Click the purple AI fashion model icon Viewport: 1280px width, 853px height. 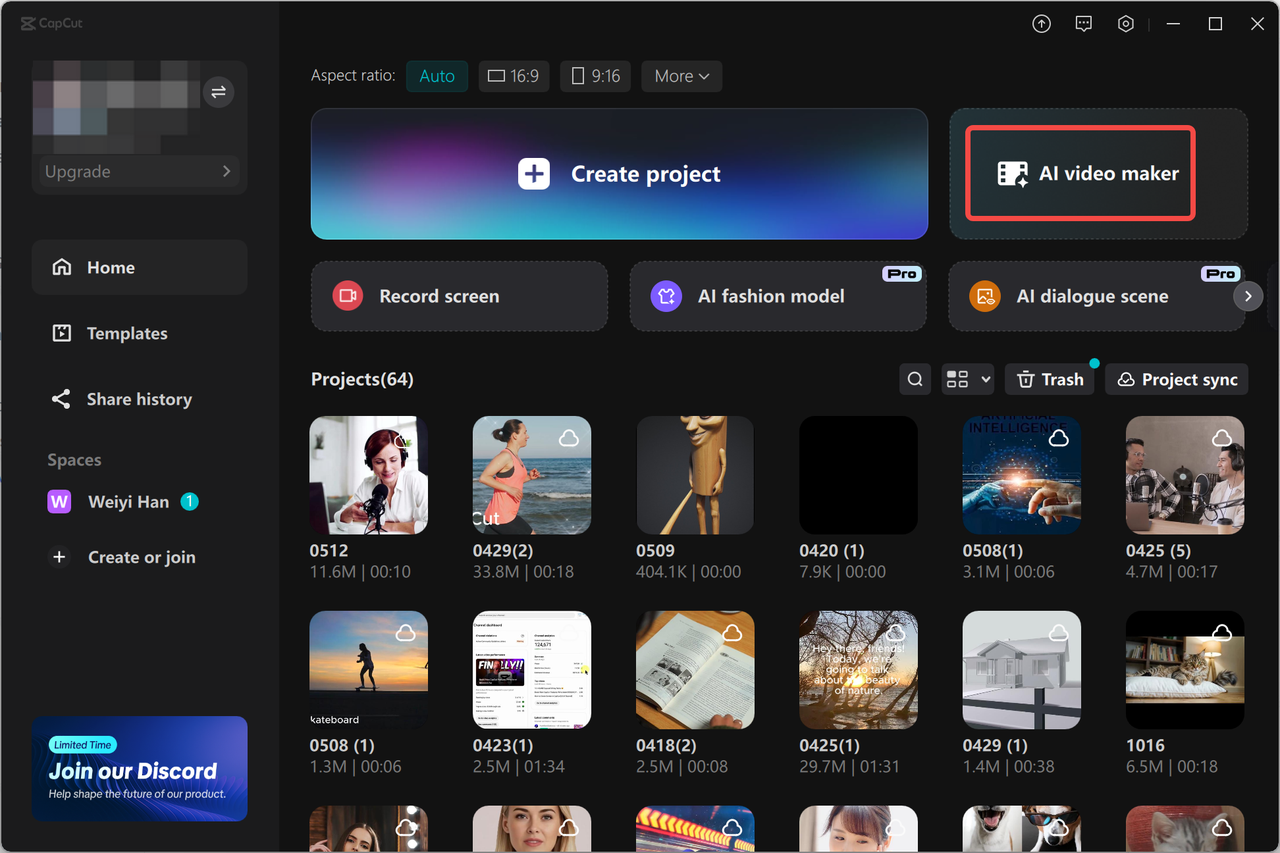666,296
